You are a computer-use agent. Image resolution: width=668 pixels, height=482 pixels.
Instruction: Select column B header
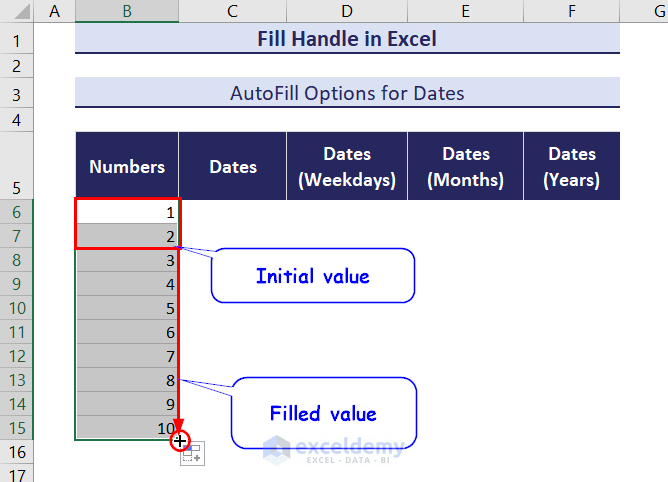click(x=127, y=11)
